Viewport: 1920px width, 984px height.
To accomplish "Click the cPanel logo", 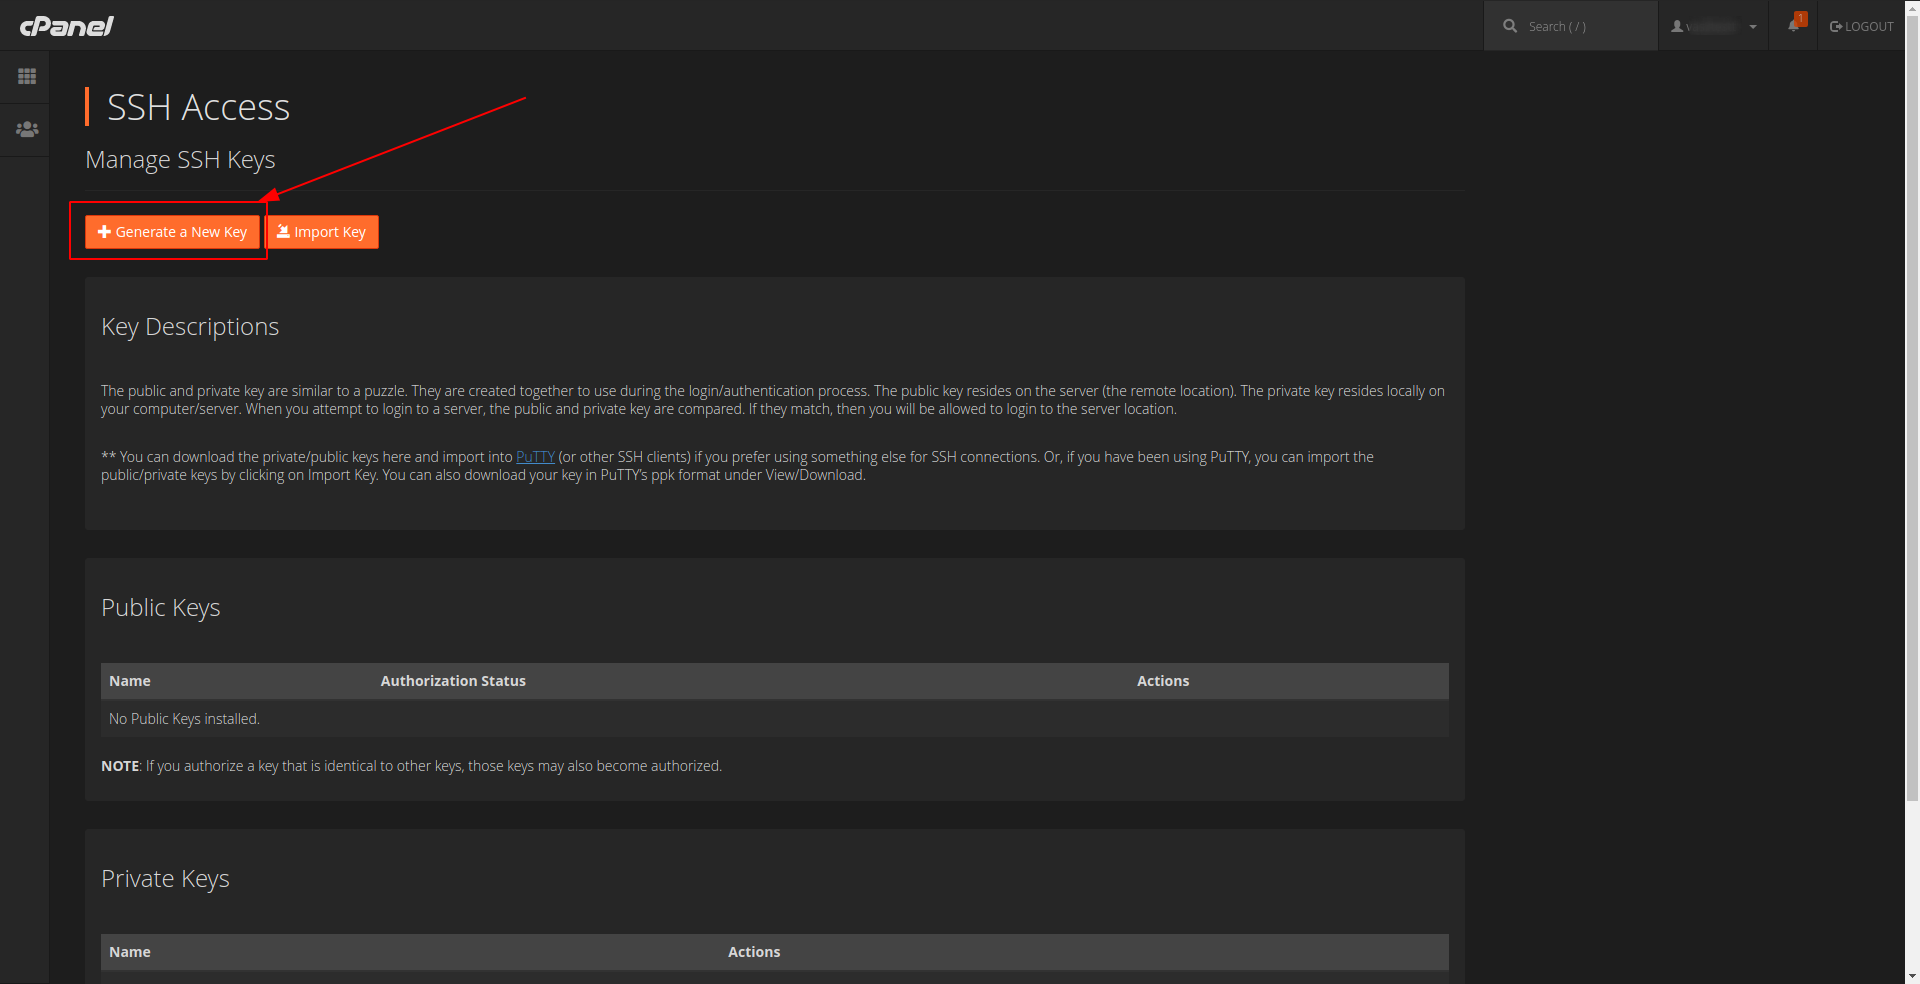I will 66,26.
